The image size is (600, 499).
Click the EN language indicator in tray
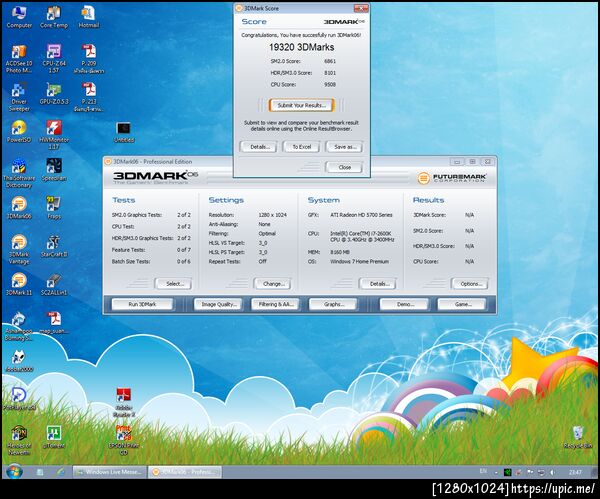tap(483, 471)
